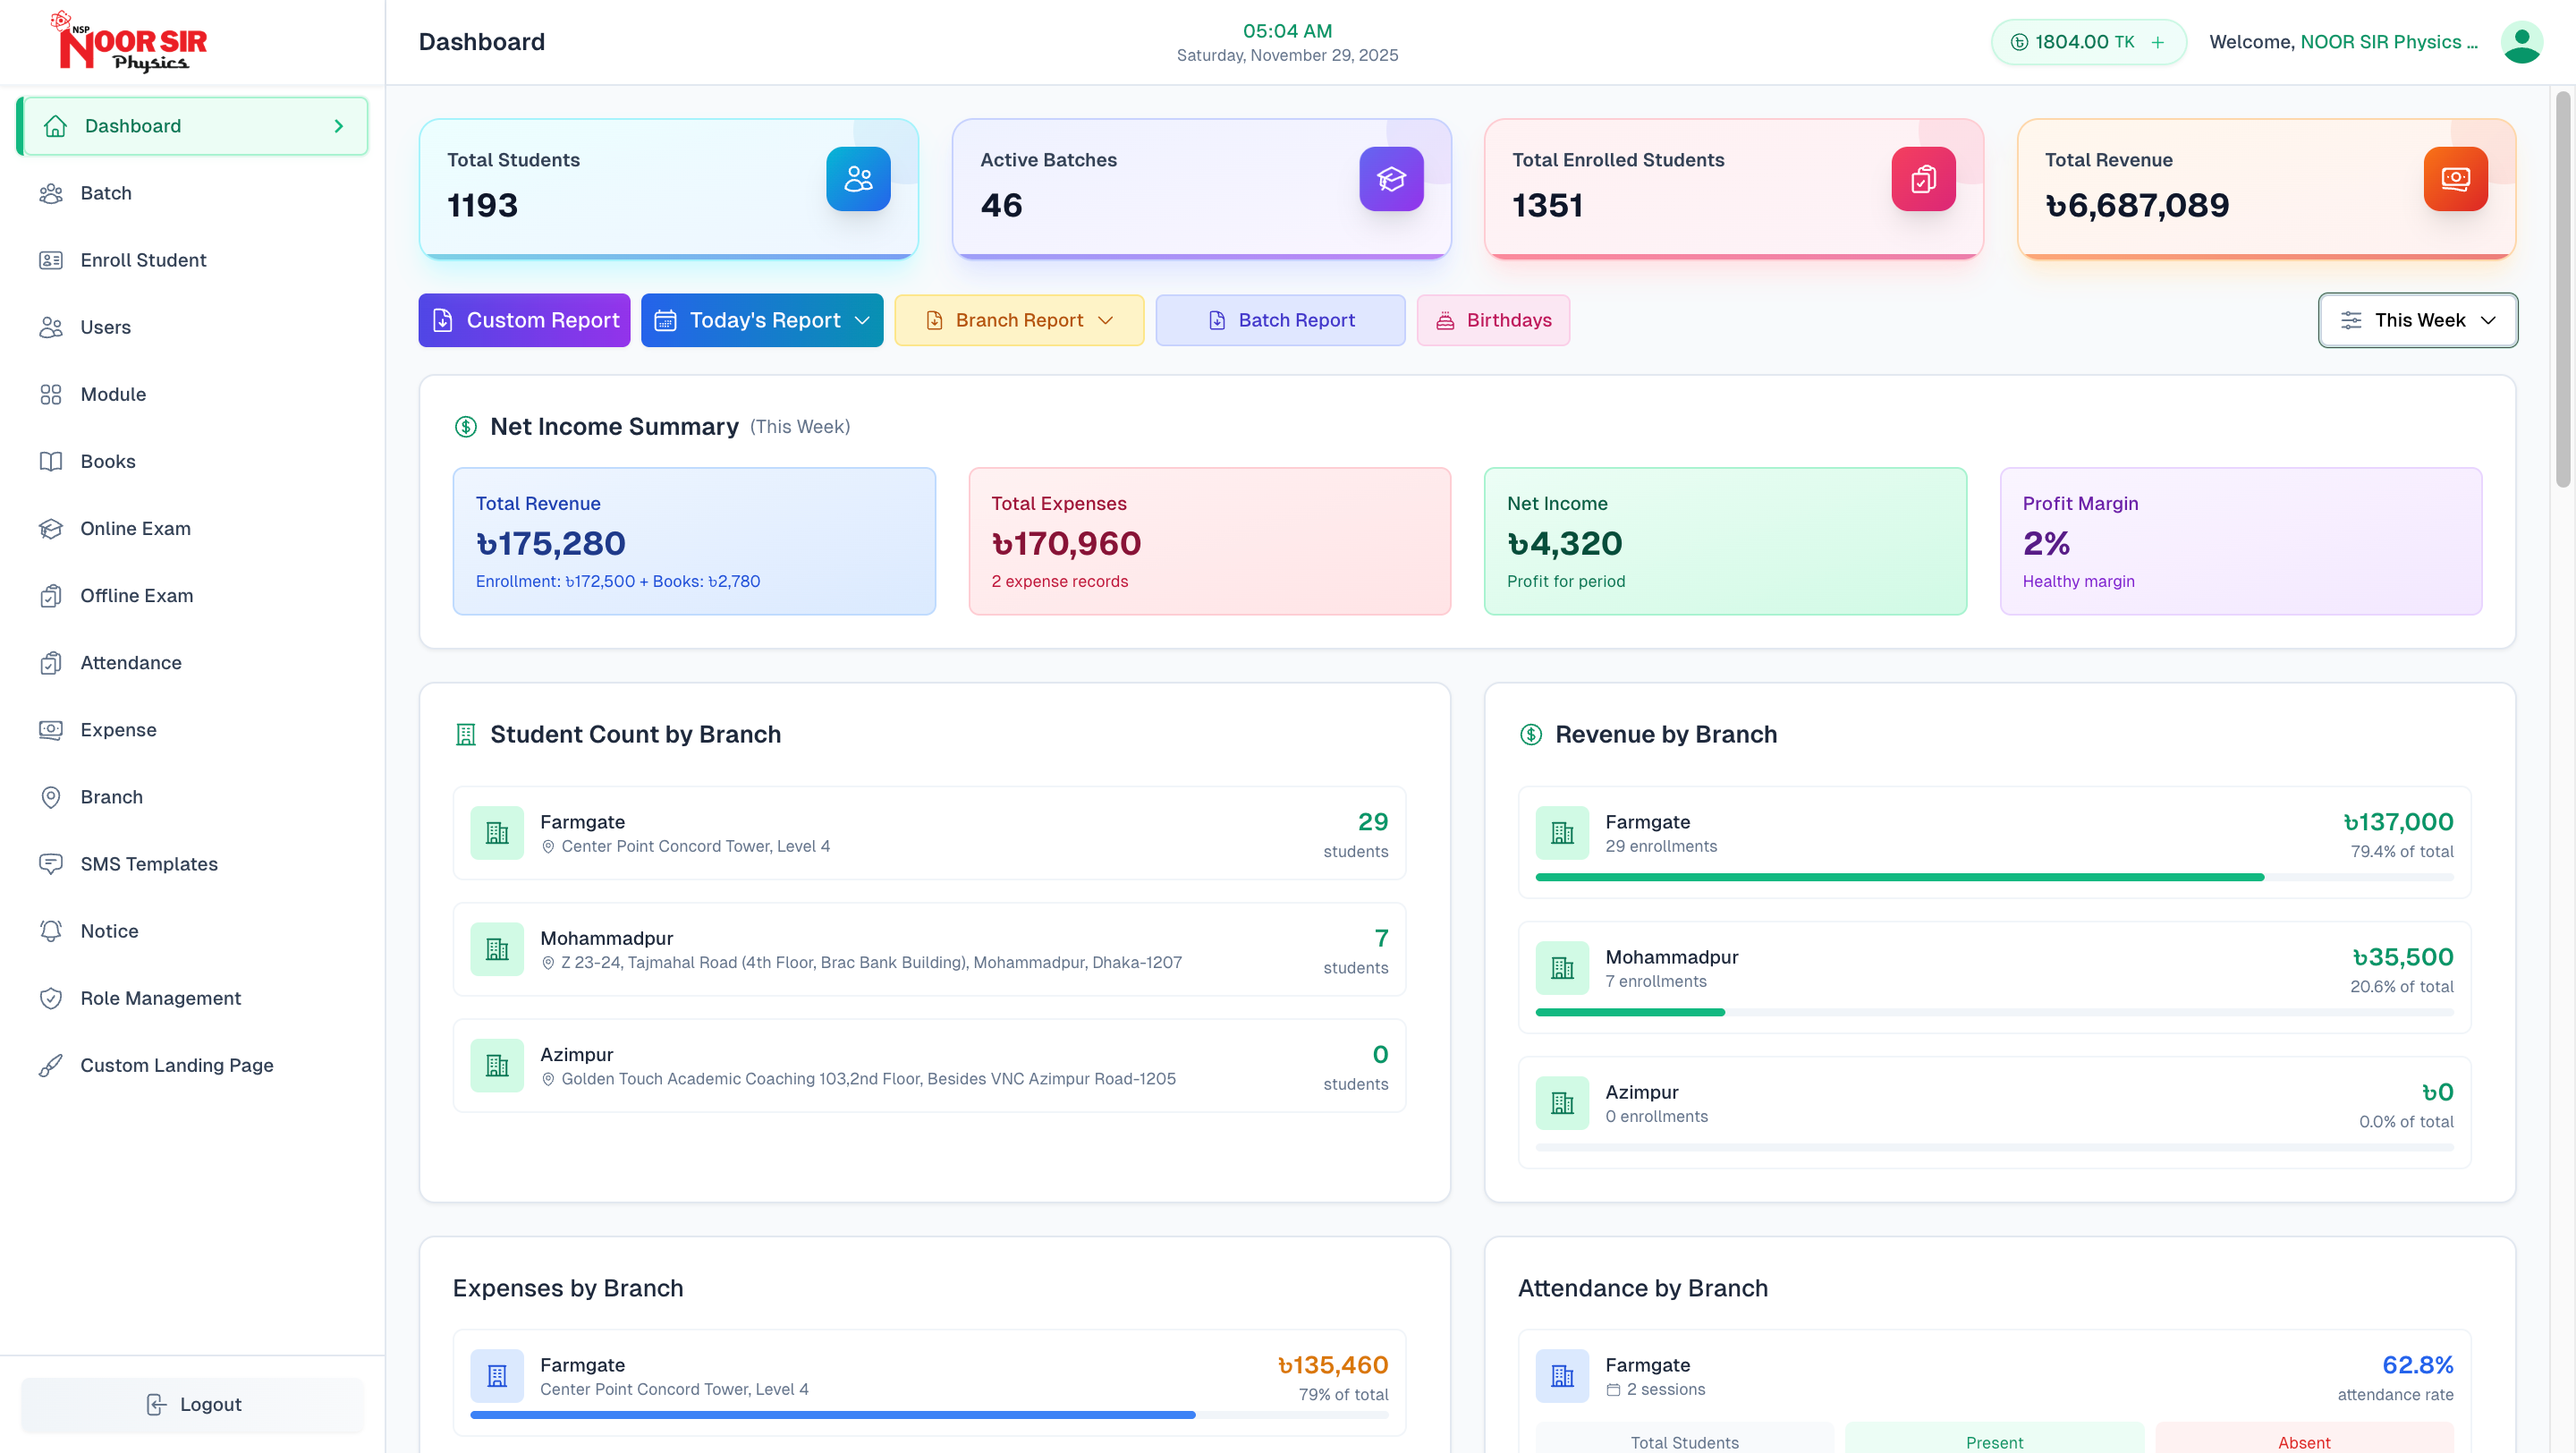Click Mohammadpur building icon in Revenue by Branch
The height and width of the screenshot is (1453, 2576).
pos(1562,968)
